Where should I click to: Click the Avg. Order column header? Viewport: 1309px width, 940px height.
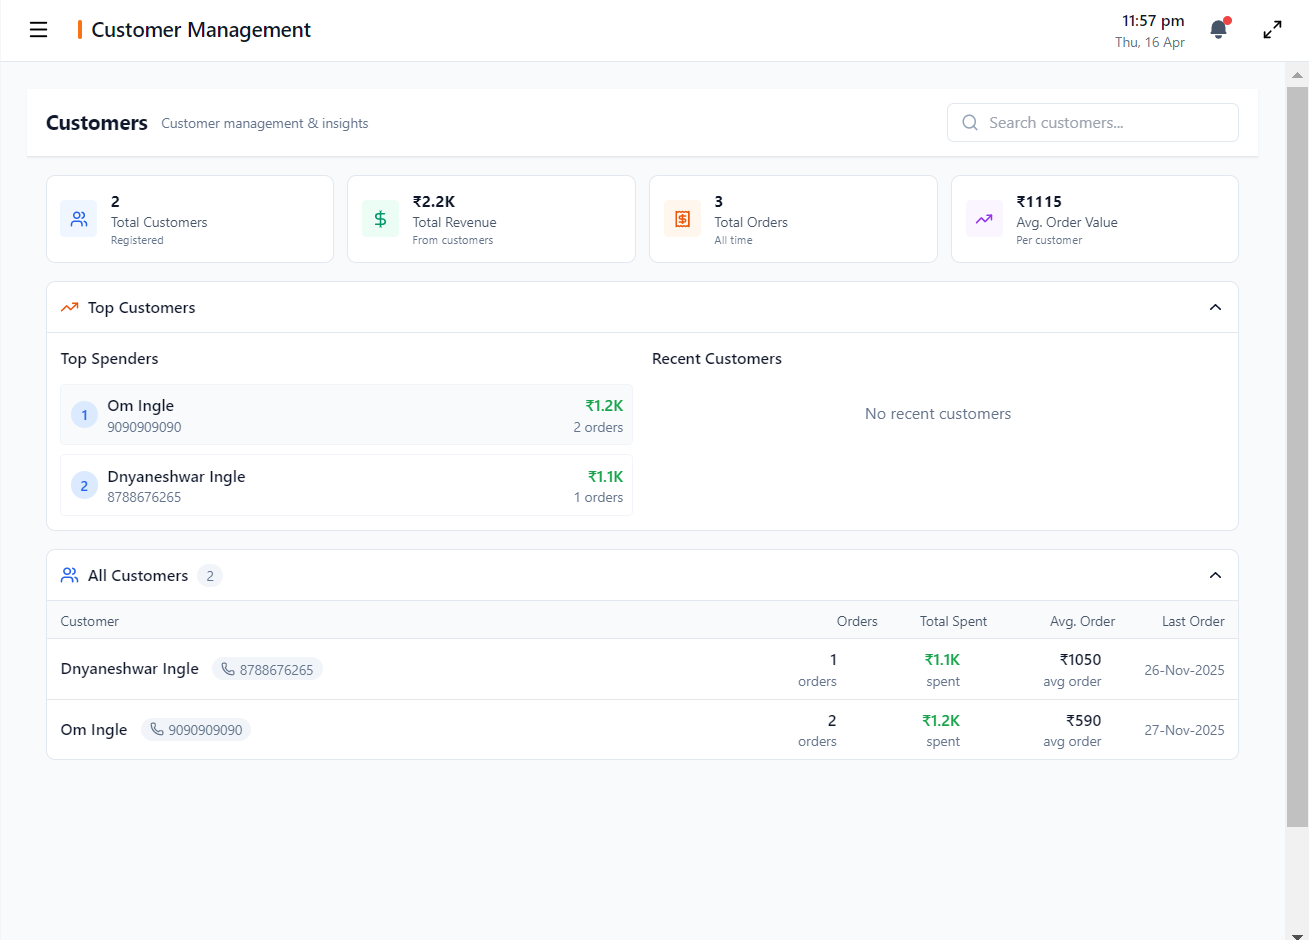coord(1082,621)
